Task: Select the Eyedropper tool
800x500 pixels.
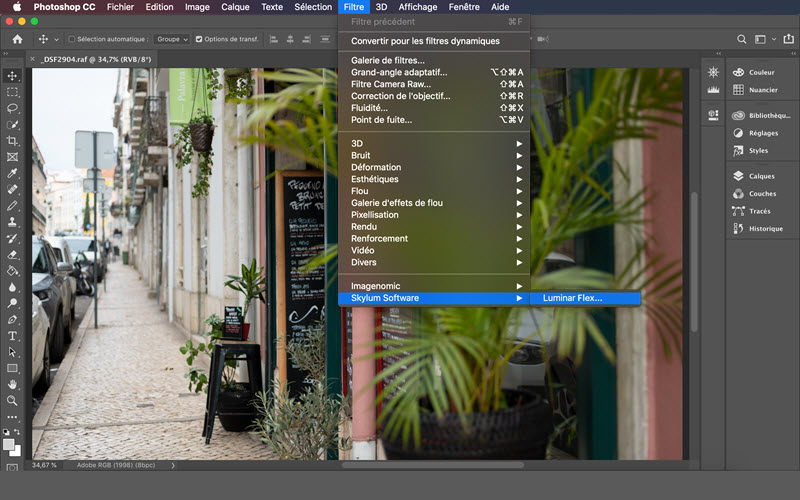Action: (12, 173)
